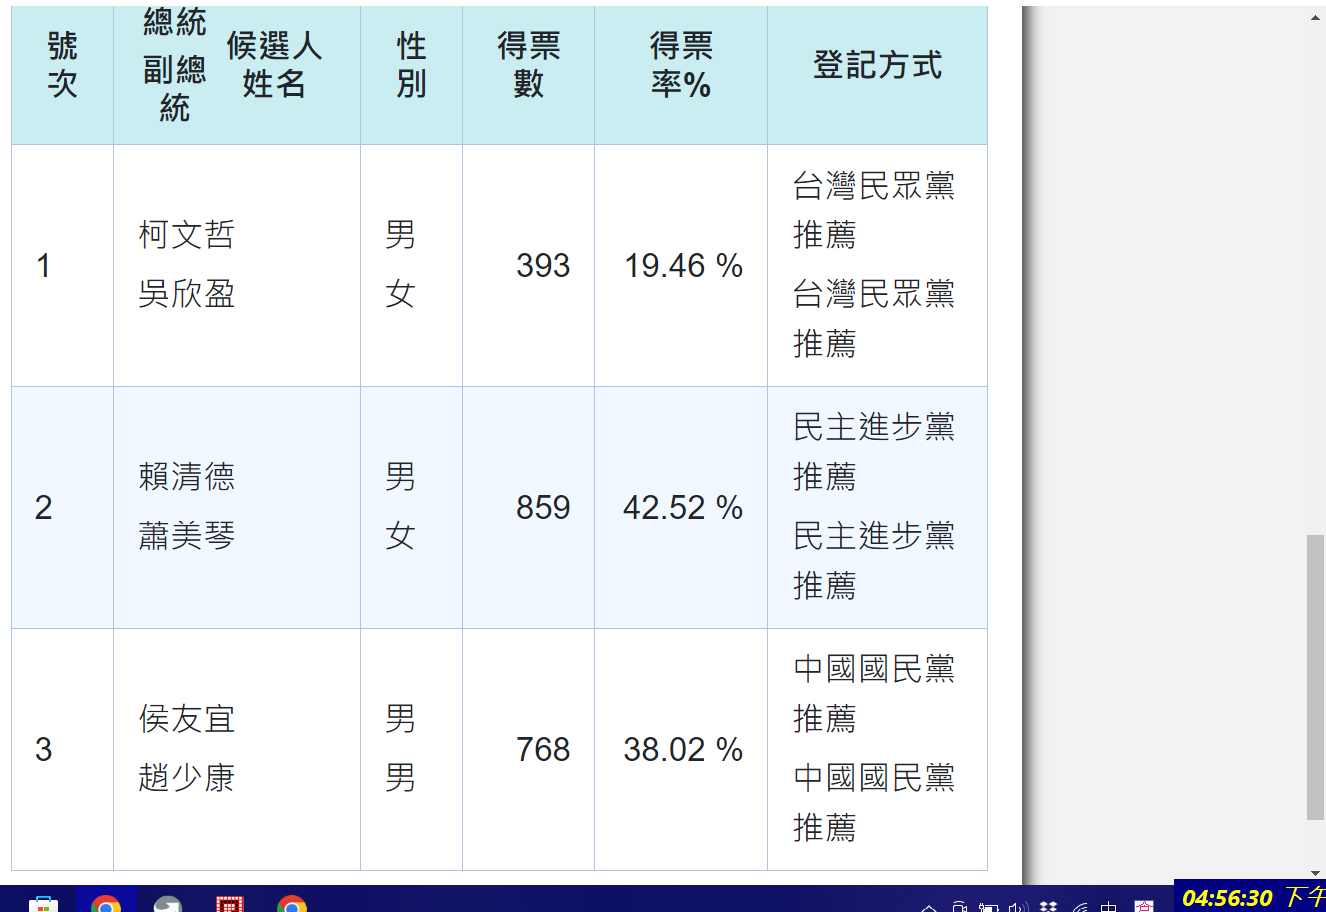Click second 民主進步黨 推薦 entry for 蕭美琴

[874, 561]
